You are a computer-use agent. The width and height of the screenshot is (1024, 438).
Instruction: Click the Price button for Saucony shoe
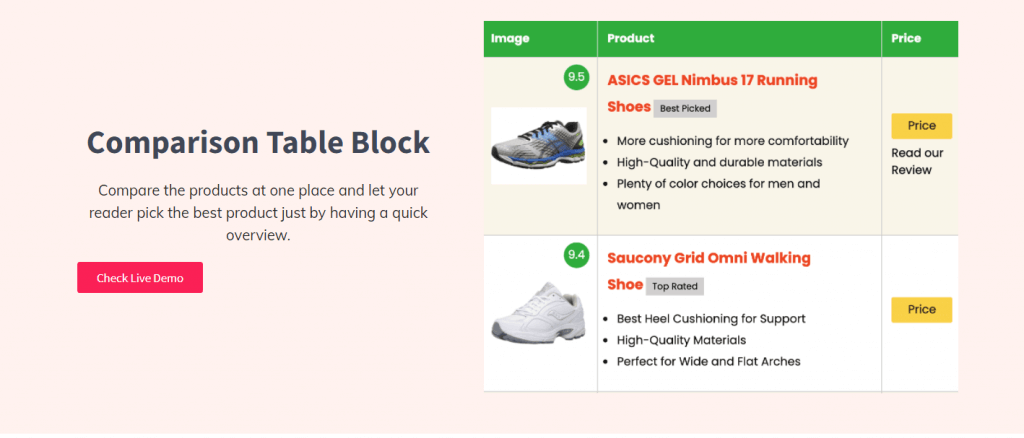tap(921, 309)
